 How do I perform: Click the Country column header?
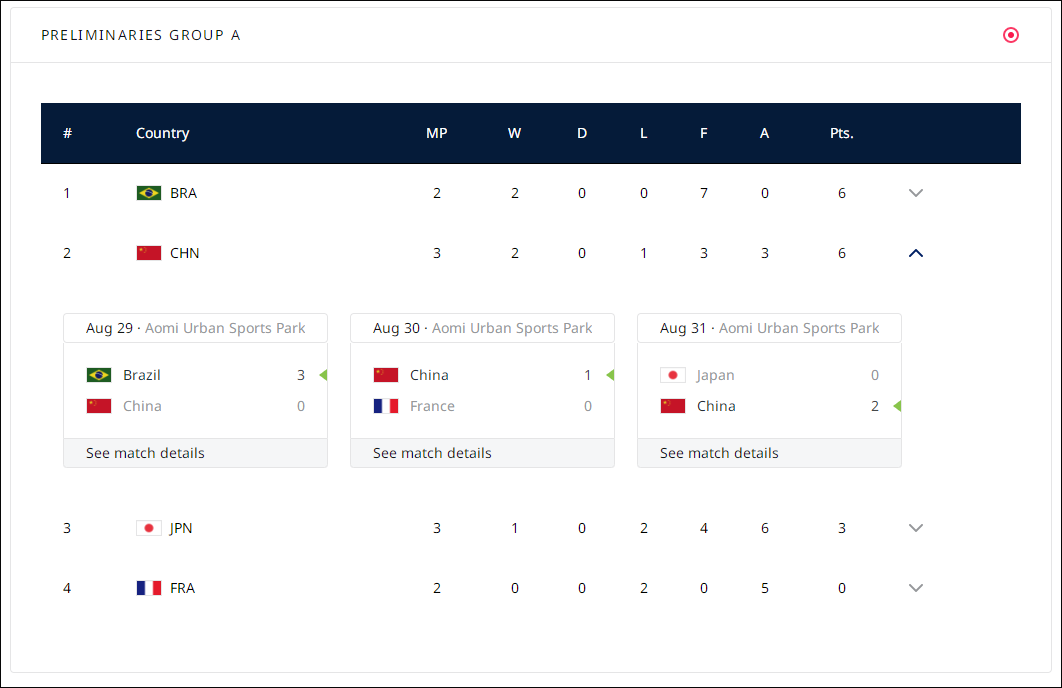tap(162, 133)
